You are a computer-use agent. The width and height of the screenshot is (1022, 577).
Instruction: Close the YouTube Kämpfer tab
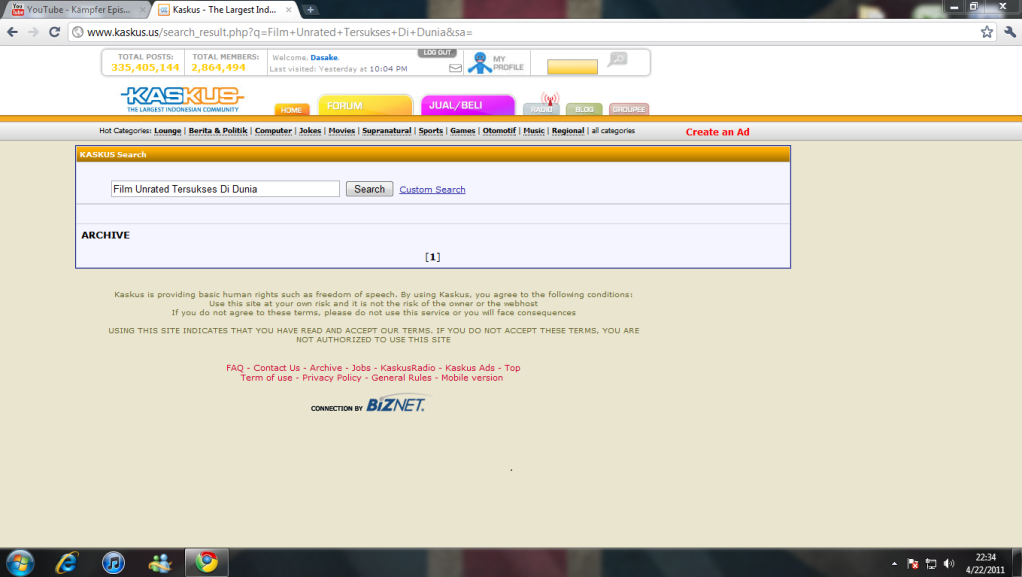pos(143,10)
